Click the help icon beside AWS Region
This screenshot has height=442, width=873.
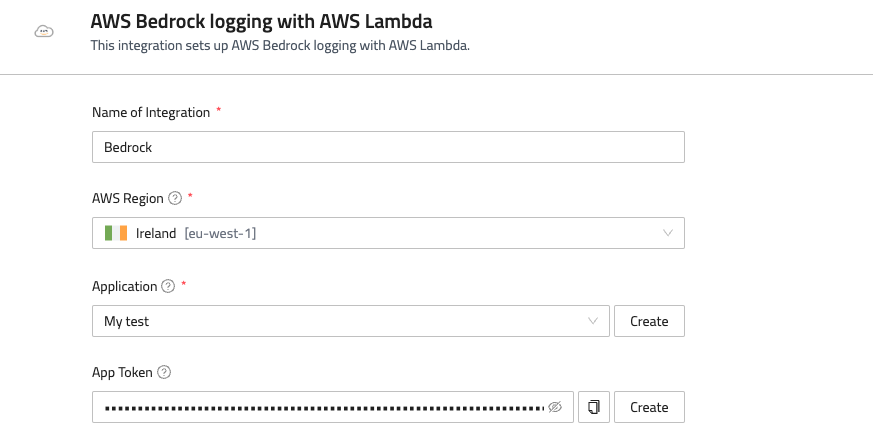coord(175,198)
